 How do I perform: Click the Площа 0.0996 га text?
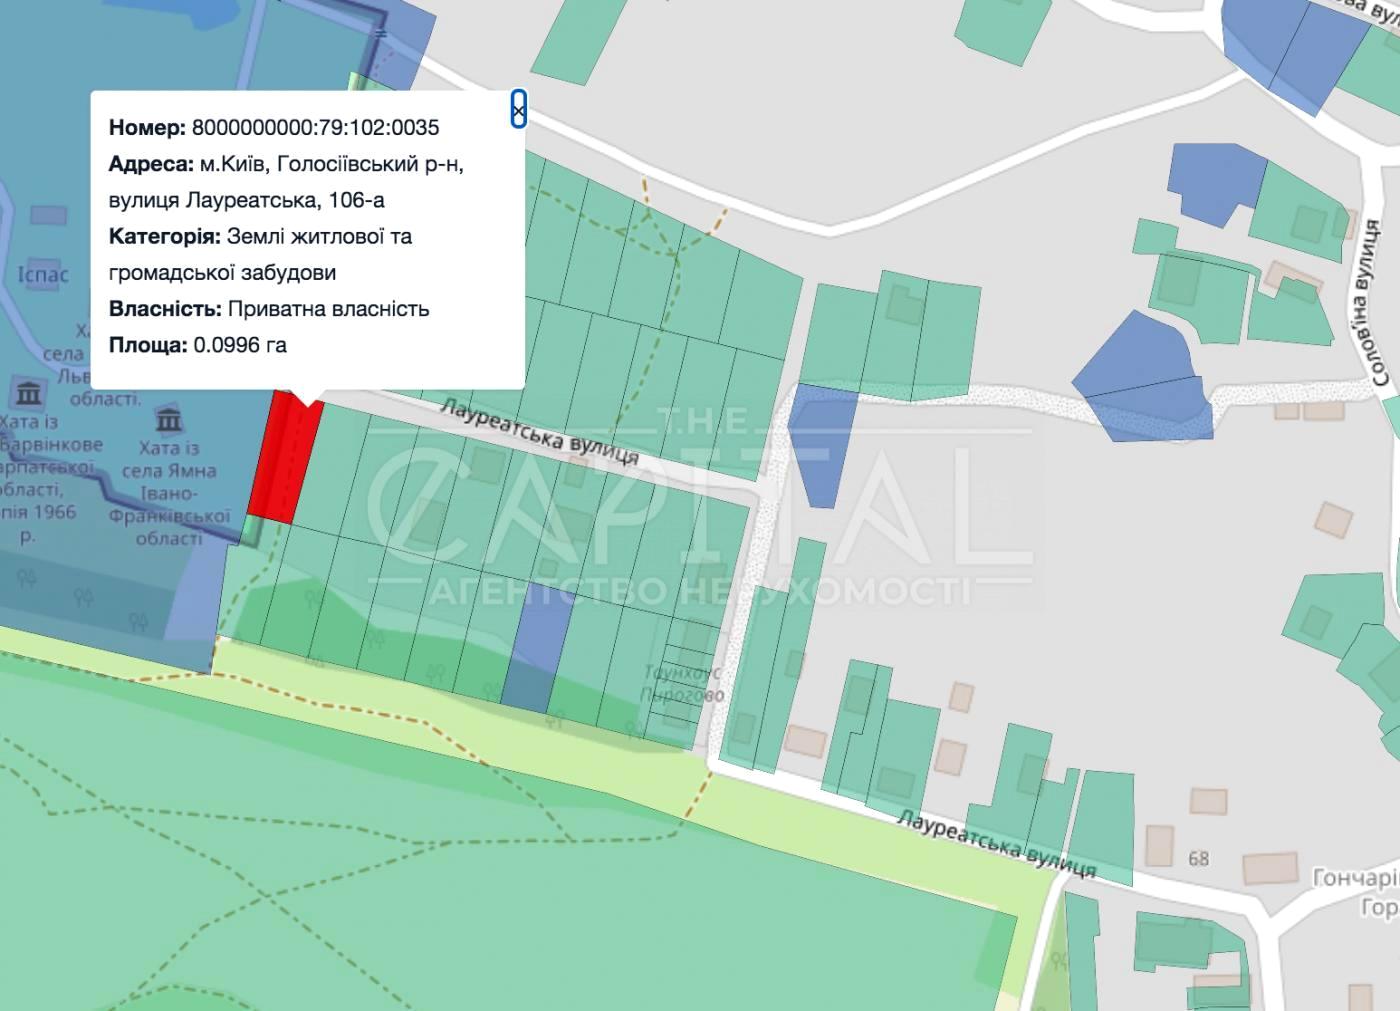(x=198, y=345)
